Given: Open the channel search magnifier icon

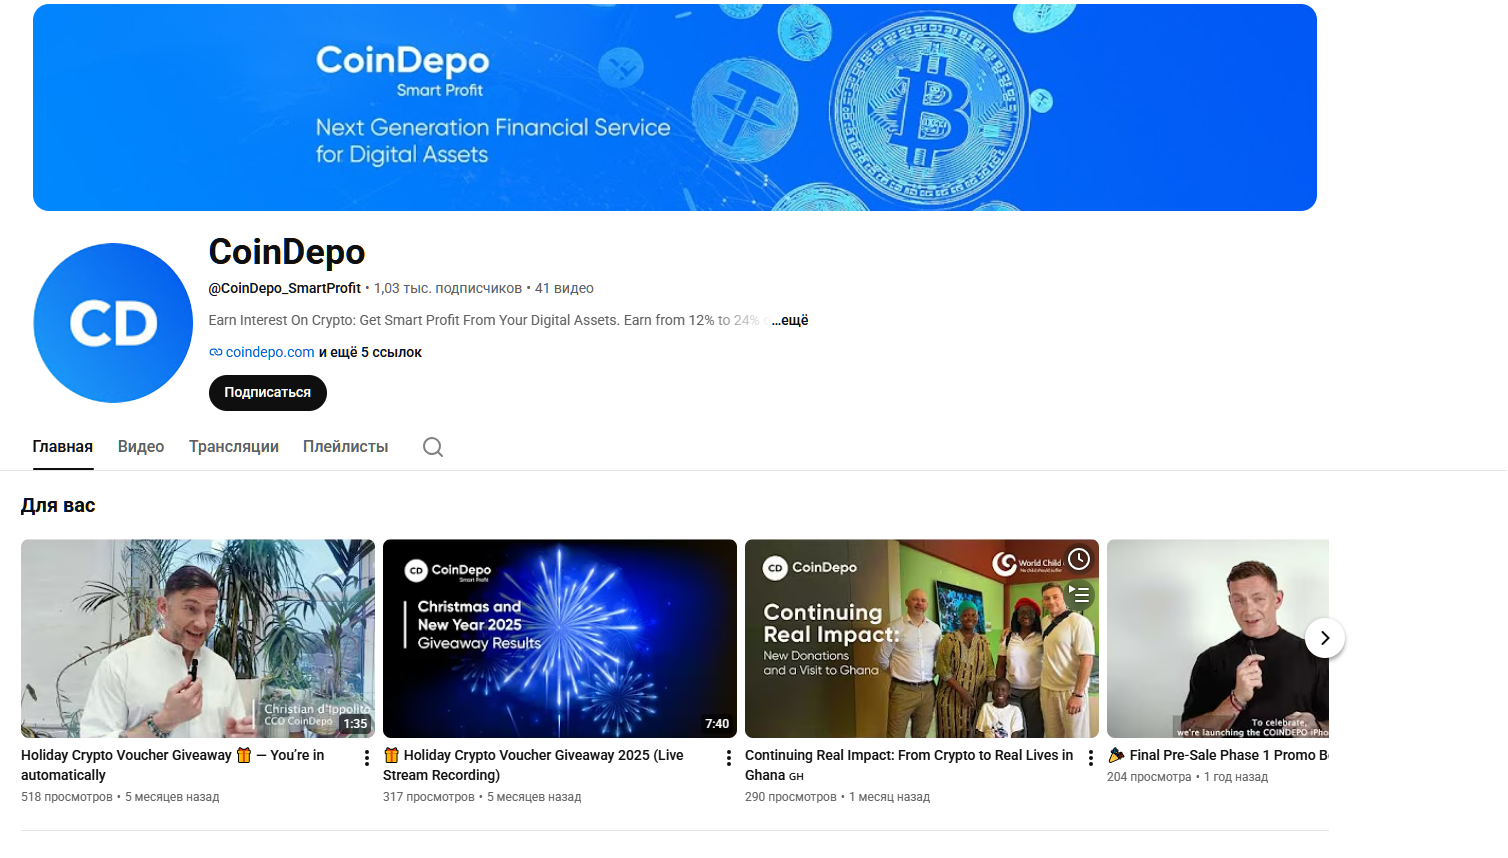Looking at the screenshot, I should pyautogui.click(x=433, y=447).
